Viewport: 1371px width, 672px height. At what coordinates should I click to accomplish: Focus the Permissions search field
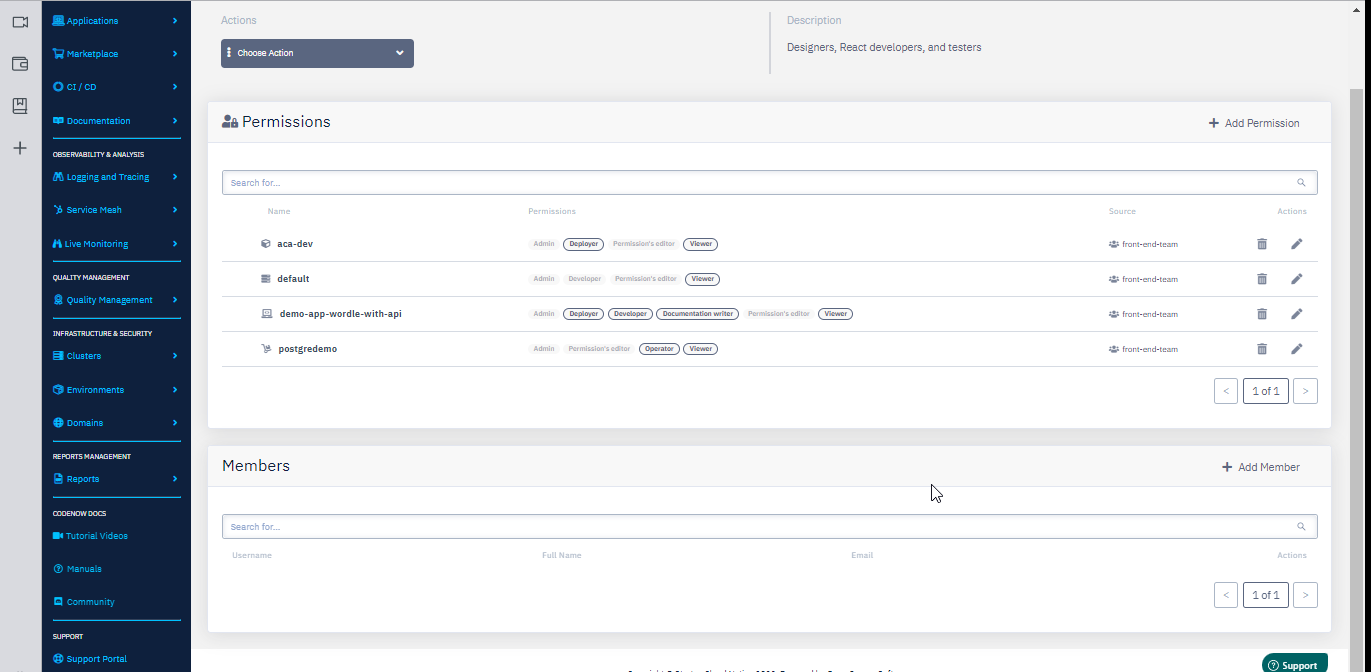point(769,183)
